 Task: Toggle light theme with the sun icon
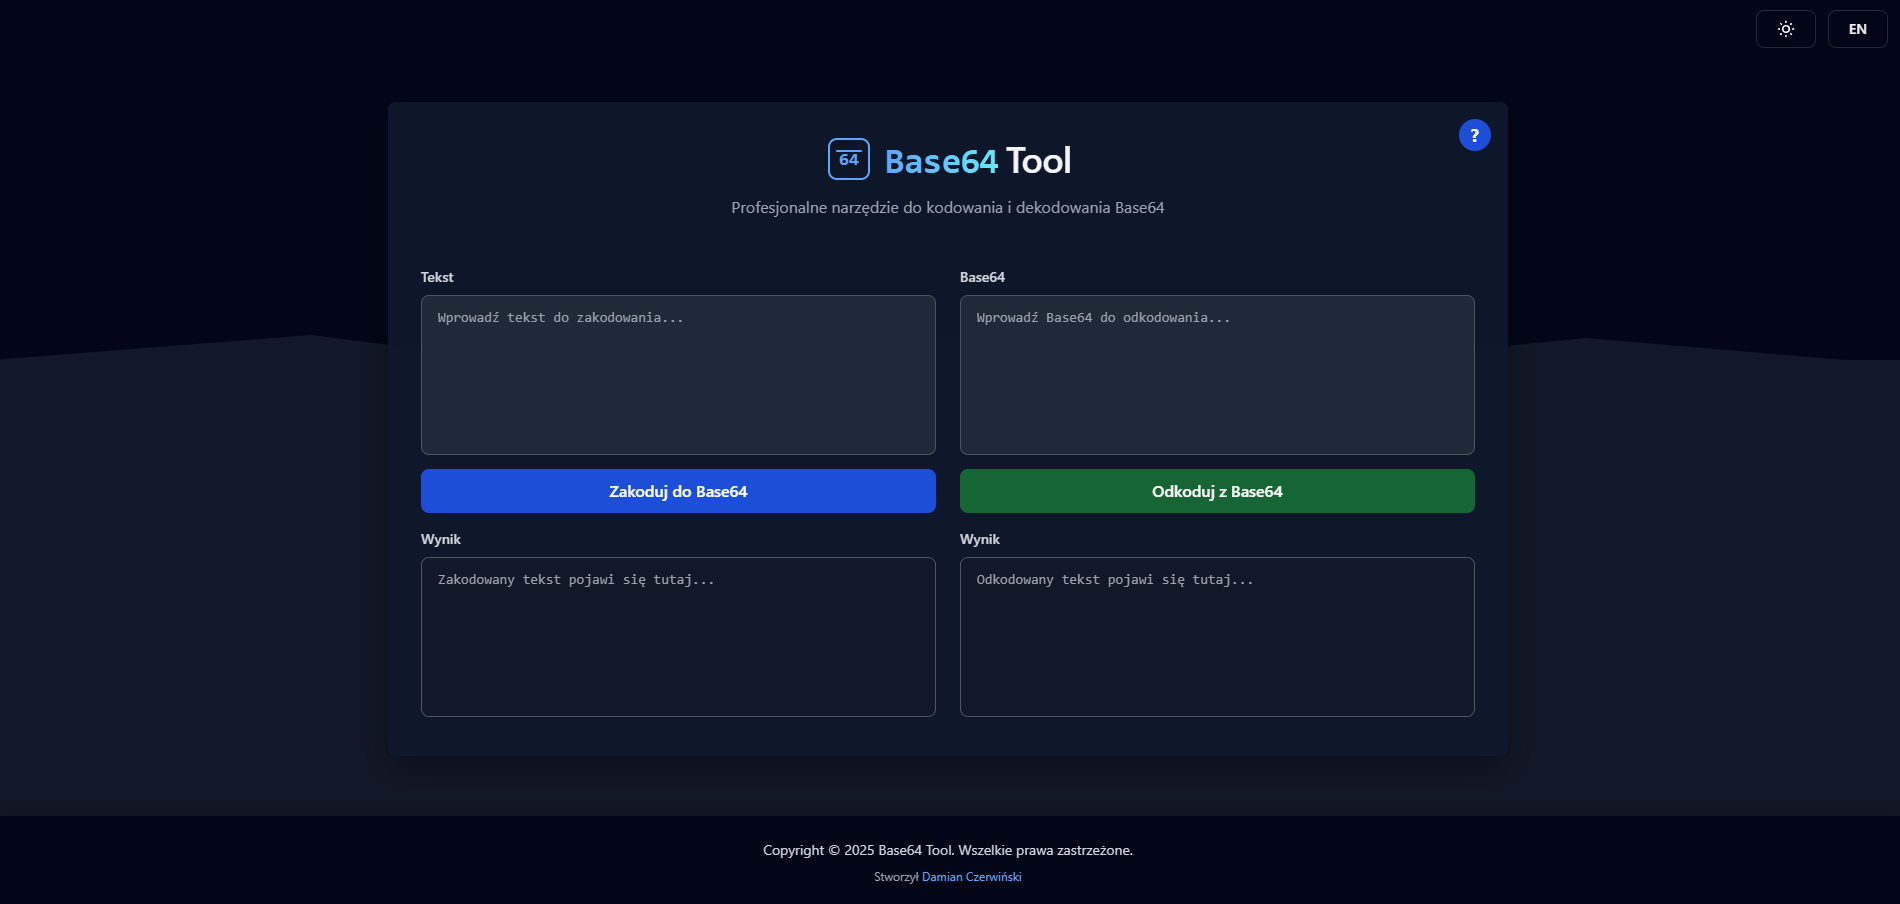pos(1785,29)
